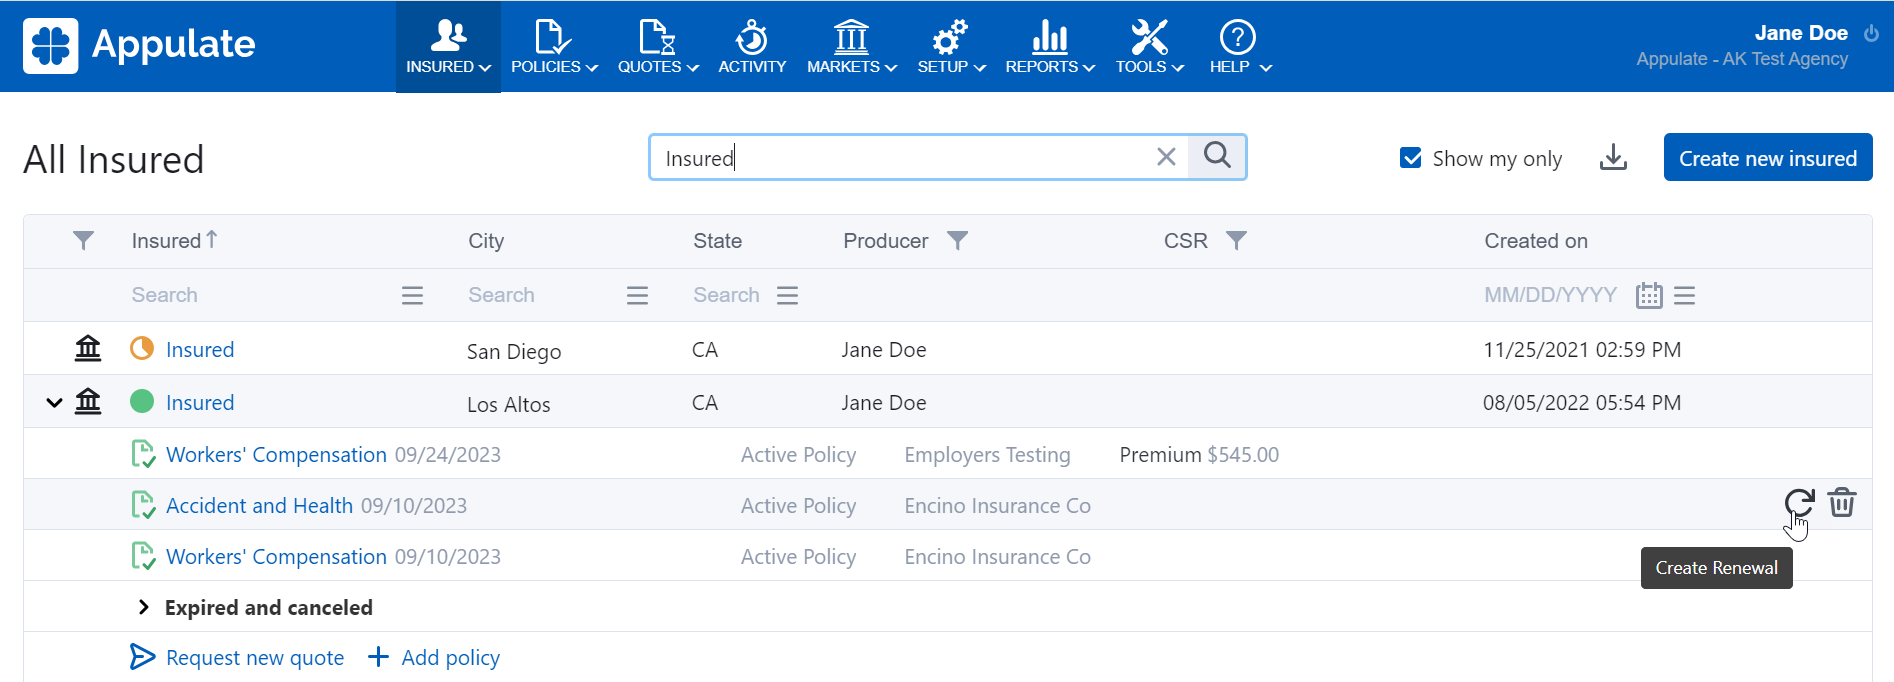
Task: Open the Created on calendar picker
Action: 1649,296
